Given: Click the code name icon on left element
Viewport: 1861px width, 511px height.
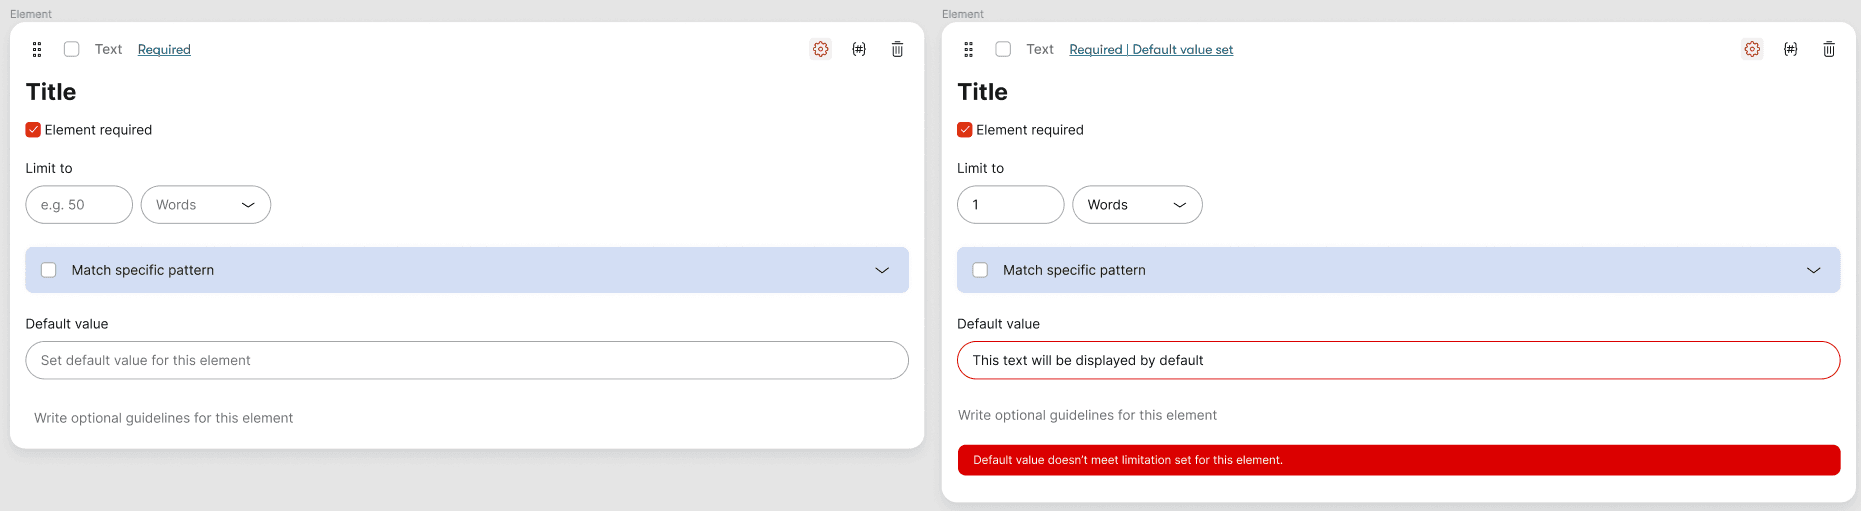Looking at the screenshot, I should (859, 49).
